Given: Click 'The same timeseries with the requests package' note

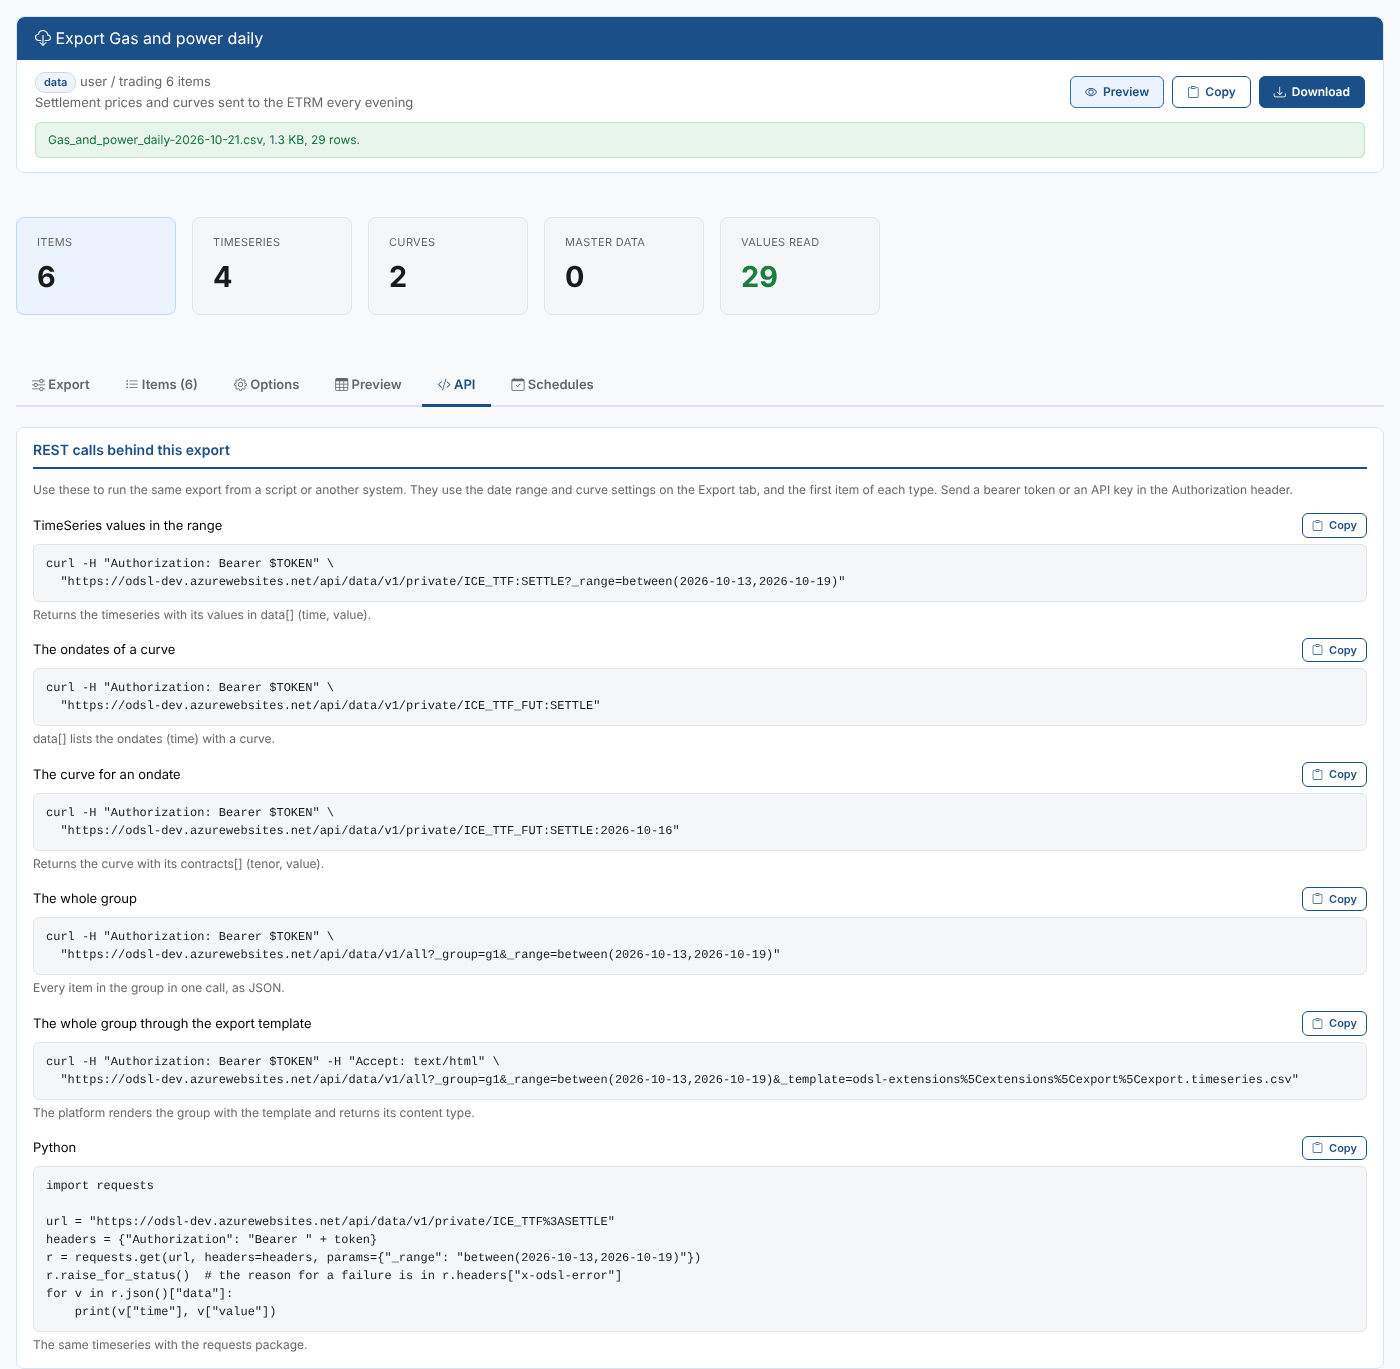Looking at the screenshot, I should point(170,1345).
